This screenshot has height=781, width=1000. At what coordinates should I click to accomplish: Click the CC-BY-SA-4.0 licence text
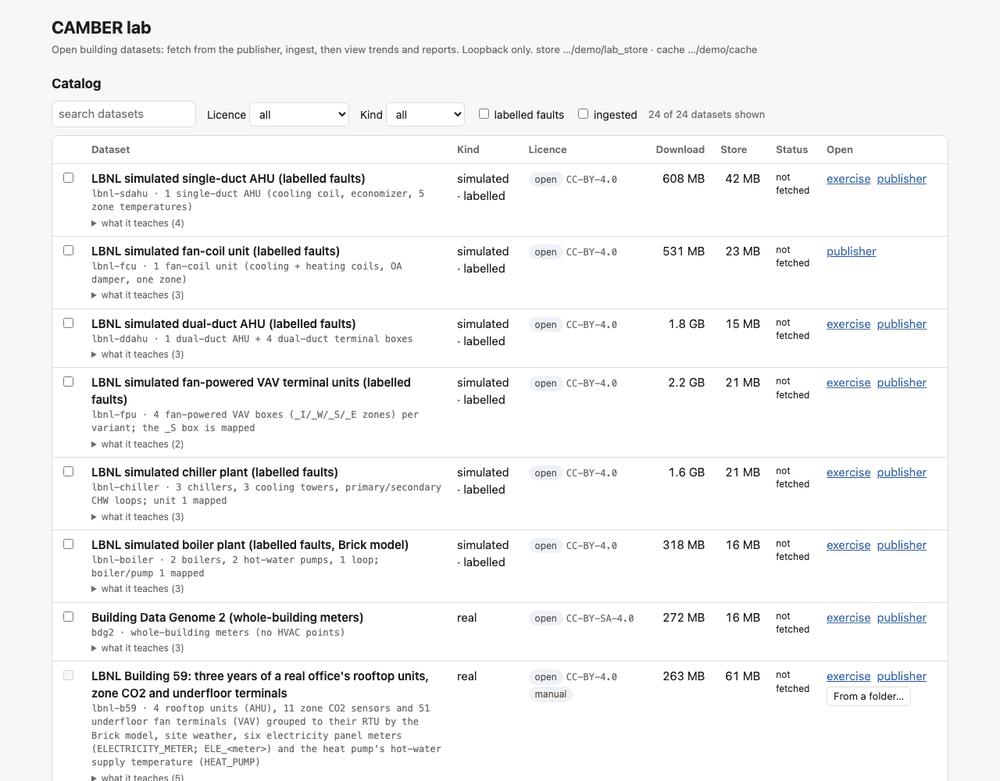(x=600, y=618)
